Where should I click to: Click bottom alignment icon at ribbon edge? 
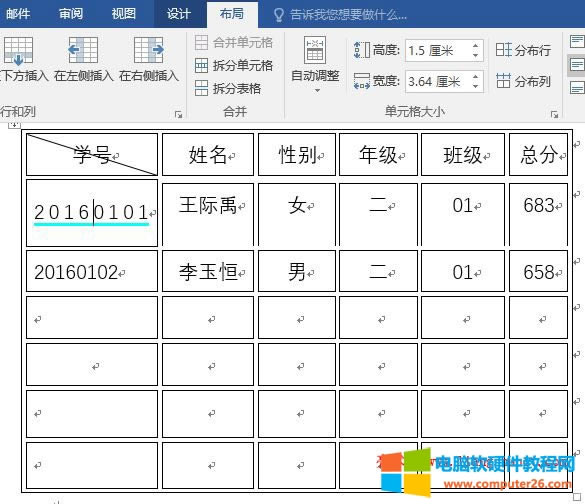(577, 88)
